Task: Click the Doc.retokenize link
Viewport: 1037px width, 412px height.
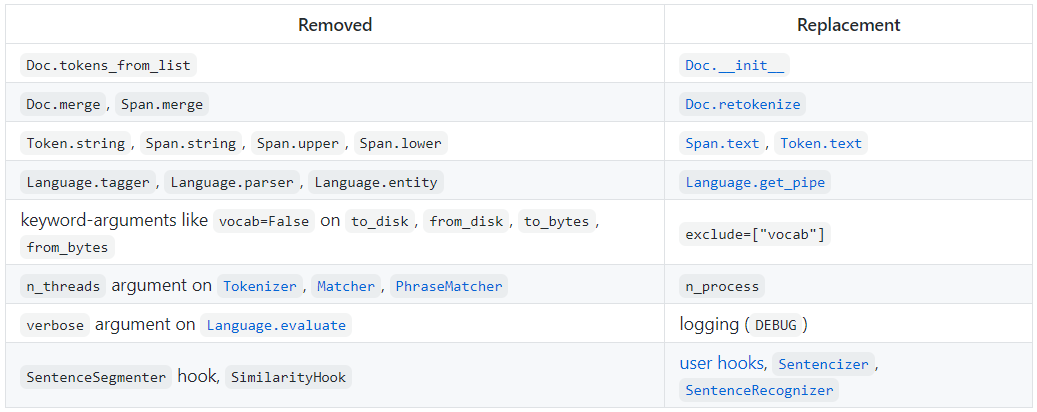Action: [x=743, y=104]
